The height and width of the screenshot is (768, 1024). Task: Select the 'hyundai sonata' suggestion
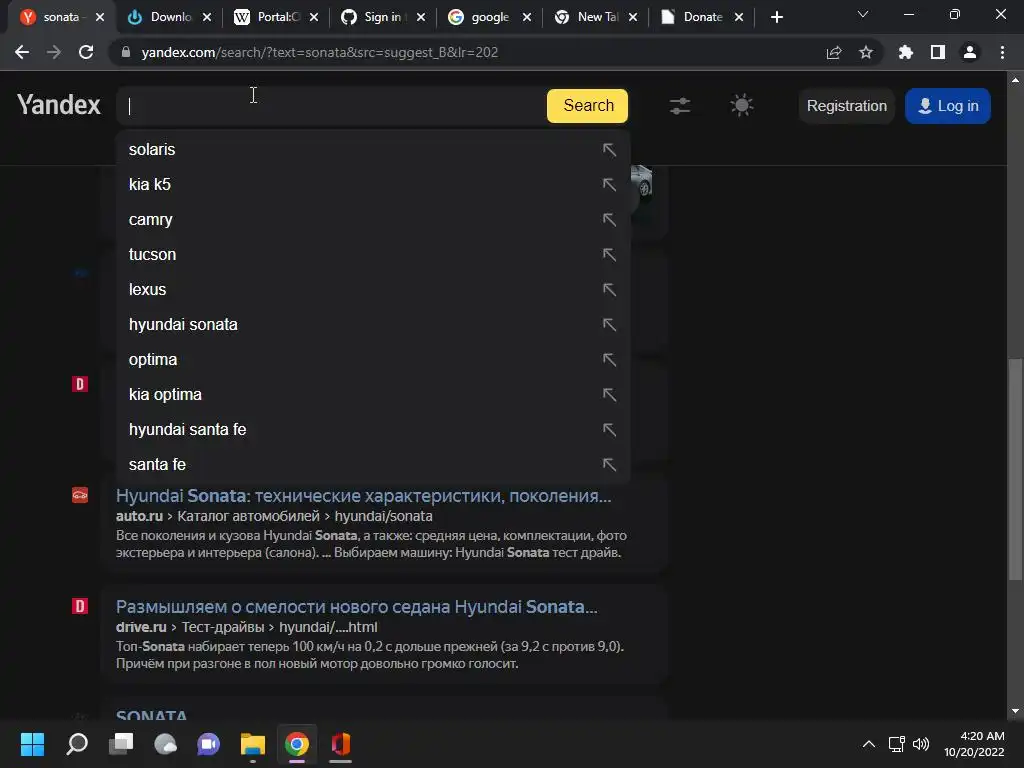tap(373, 325)
